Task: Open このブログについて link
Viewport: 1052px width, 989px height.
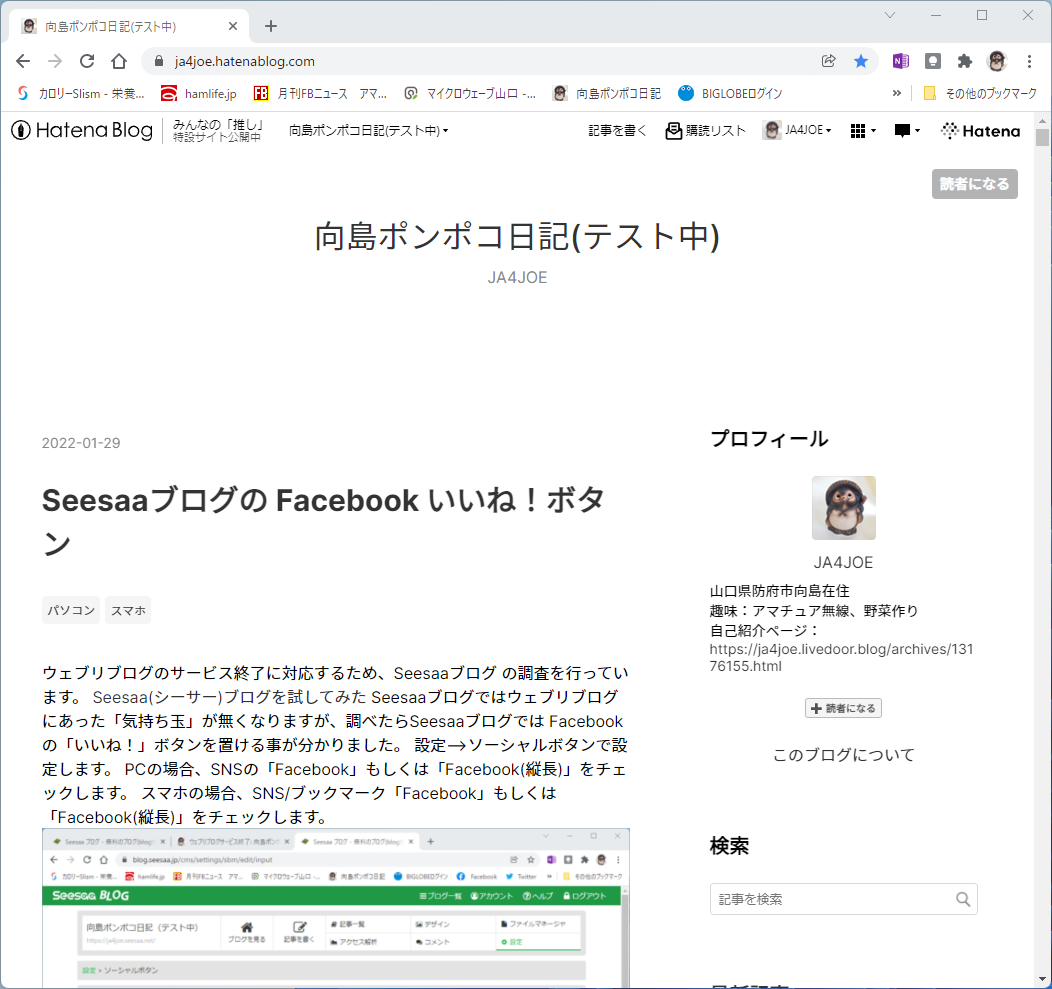Action: (843, 755)
